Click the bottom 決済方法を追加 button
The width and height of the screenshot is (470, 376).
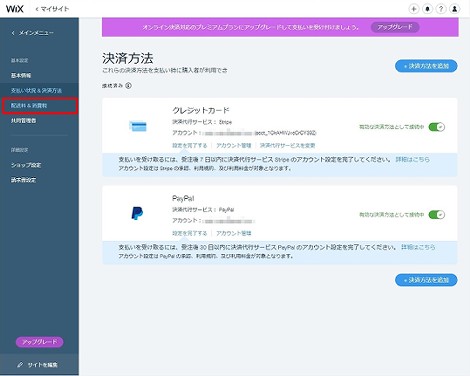click(x=426, y=280)
